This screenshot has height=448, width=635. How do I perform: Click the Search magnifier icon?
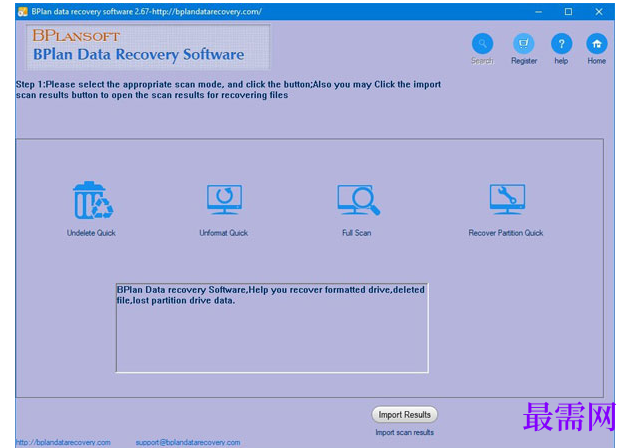(482, 43)
